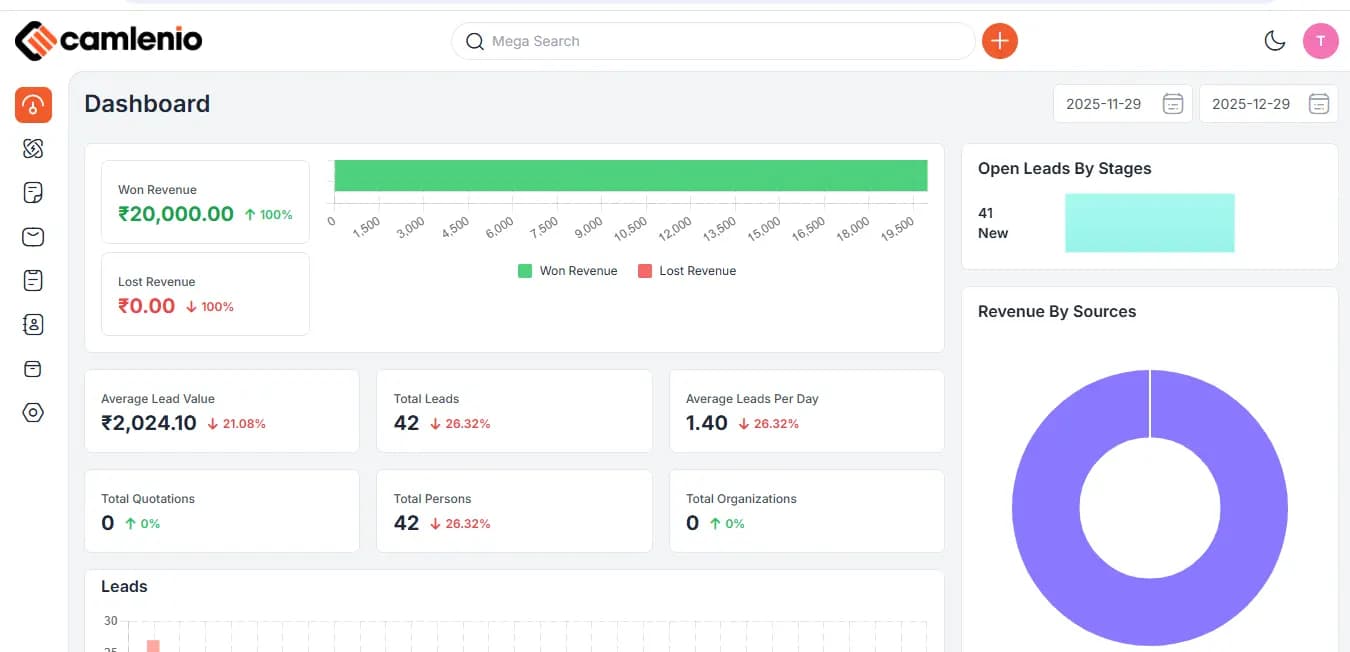This screenshot has width=1350, height=652.
Task: Click the "Total Persons" label
Action: coord(433,499)
